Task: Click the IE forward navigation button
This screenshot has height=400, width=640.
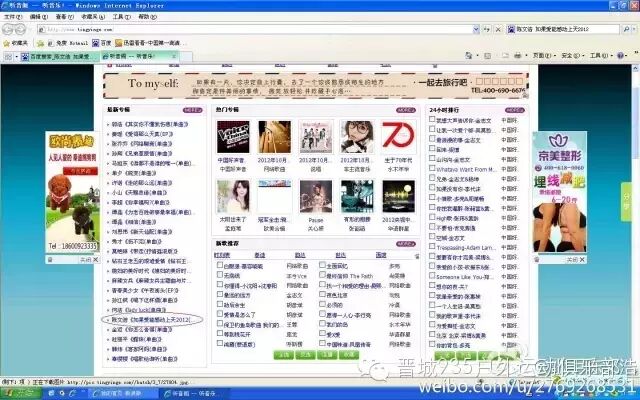Action: pyautogui.click(x=20, y=29)
